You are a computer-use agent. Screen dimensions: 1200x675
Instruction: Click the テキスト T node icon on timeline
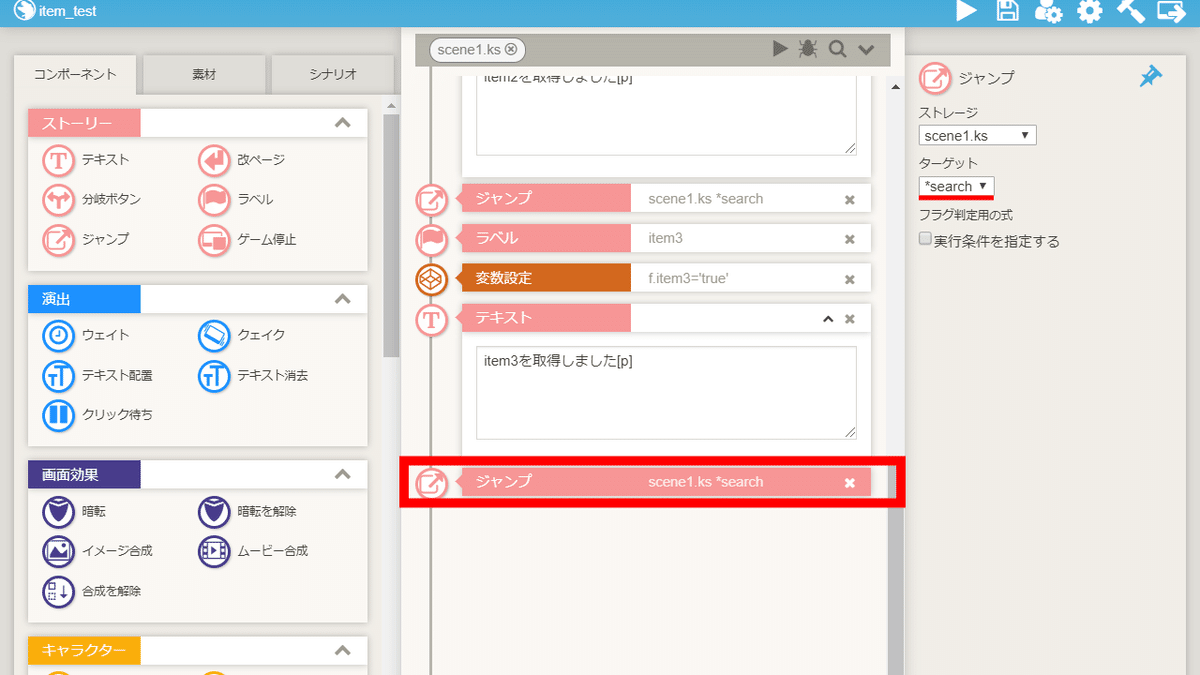431,320
